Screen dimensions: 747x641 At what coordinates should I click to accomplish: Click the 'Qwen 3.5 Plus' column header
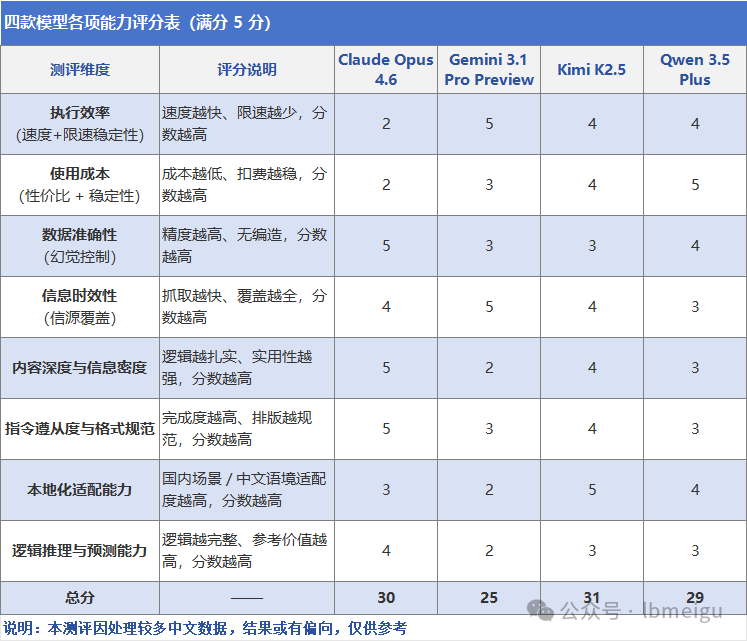coord(695,70)
